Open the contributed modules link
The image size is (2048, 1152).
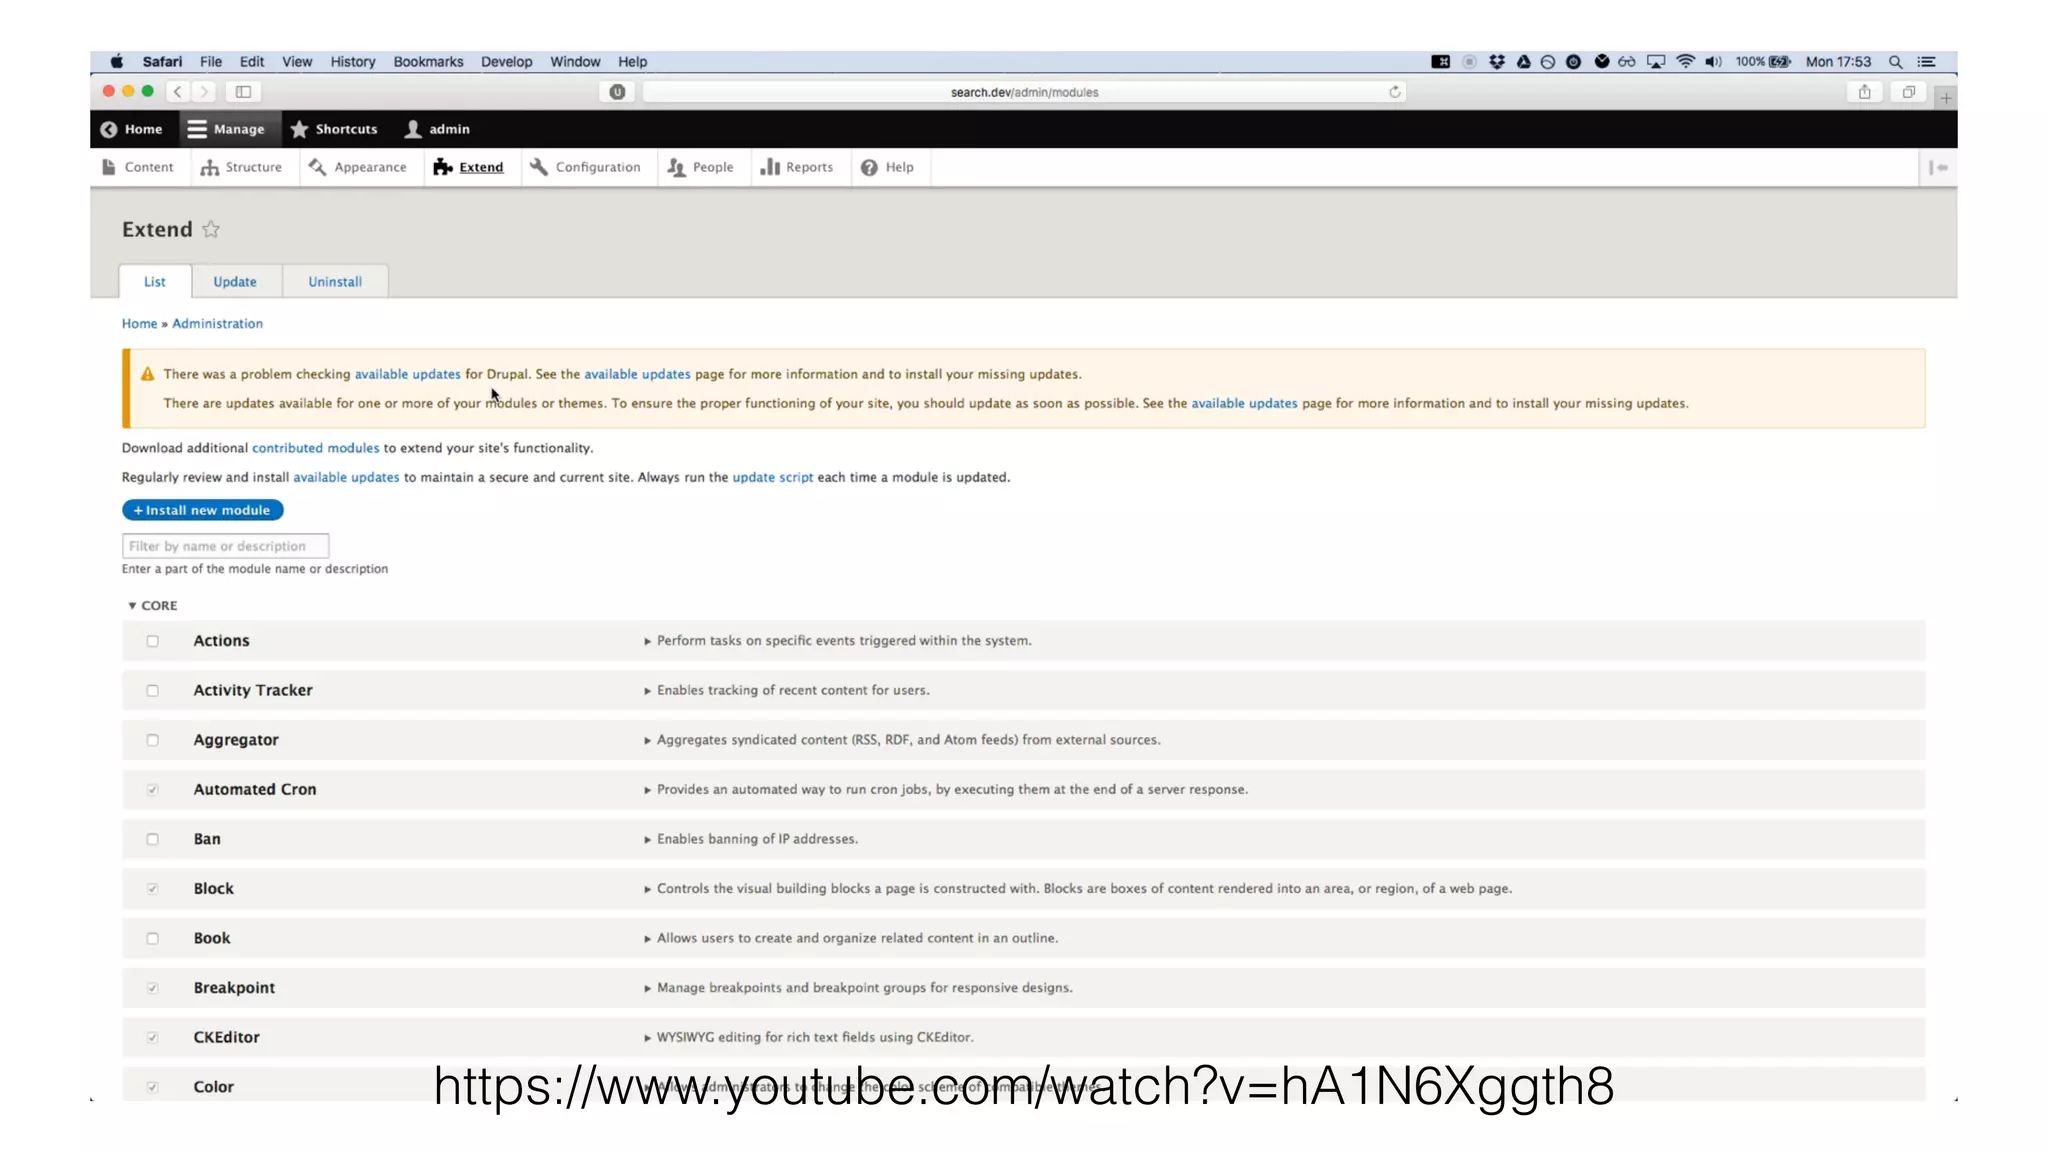click(315, 448)
